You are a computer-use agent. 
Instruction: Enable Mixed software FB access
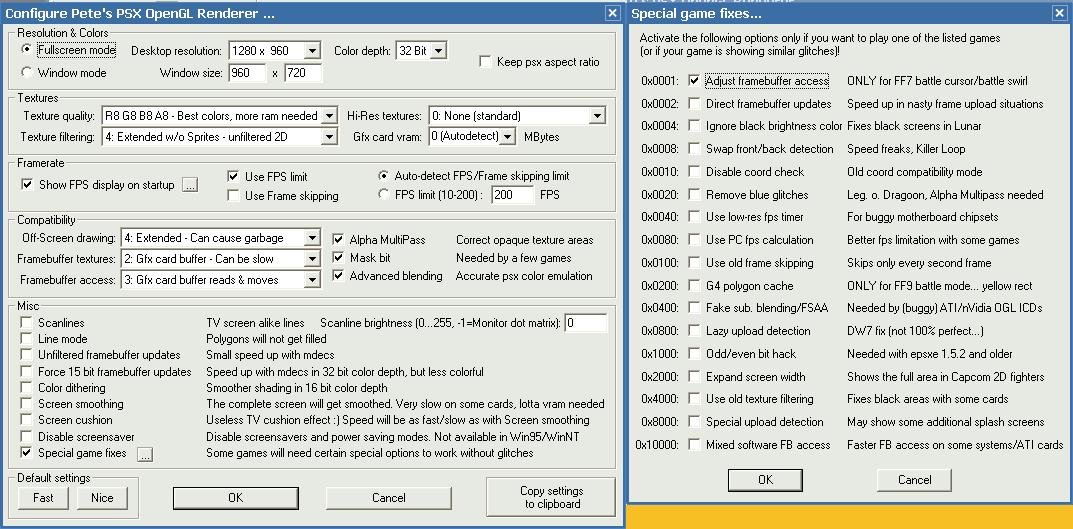694,445
